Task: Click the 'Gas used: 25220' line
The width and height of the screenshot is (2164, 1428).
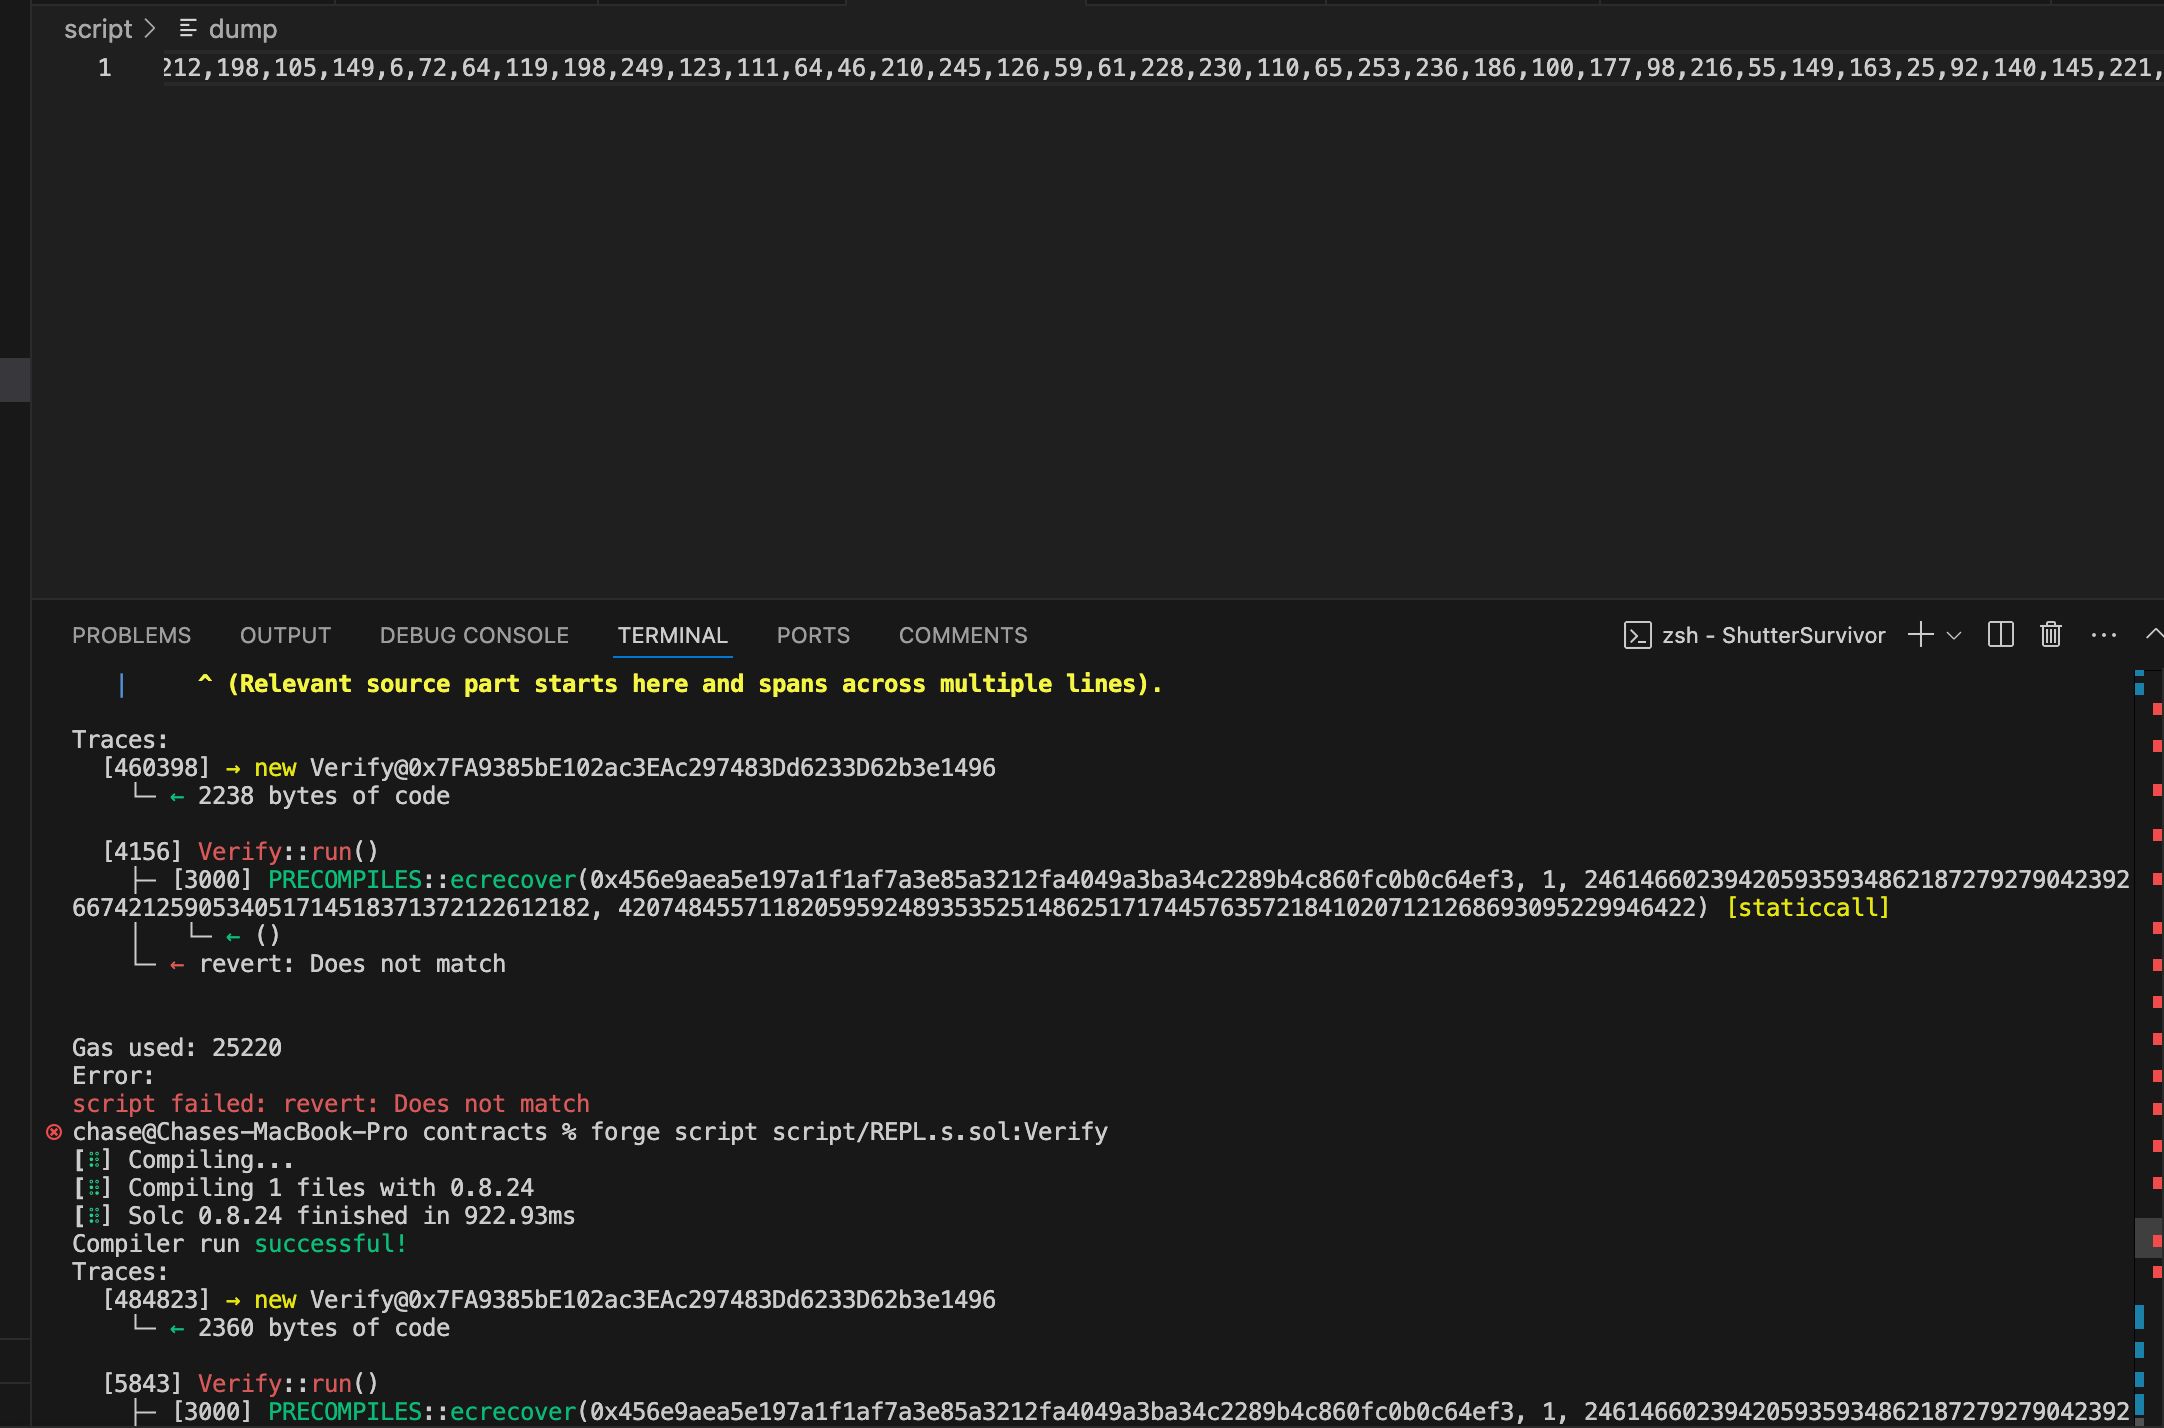Action: point(177,1048)
